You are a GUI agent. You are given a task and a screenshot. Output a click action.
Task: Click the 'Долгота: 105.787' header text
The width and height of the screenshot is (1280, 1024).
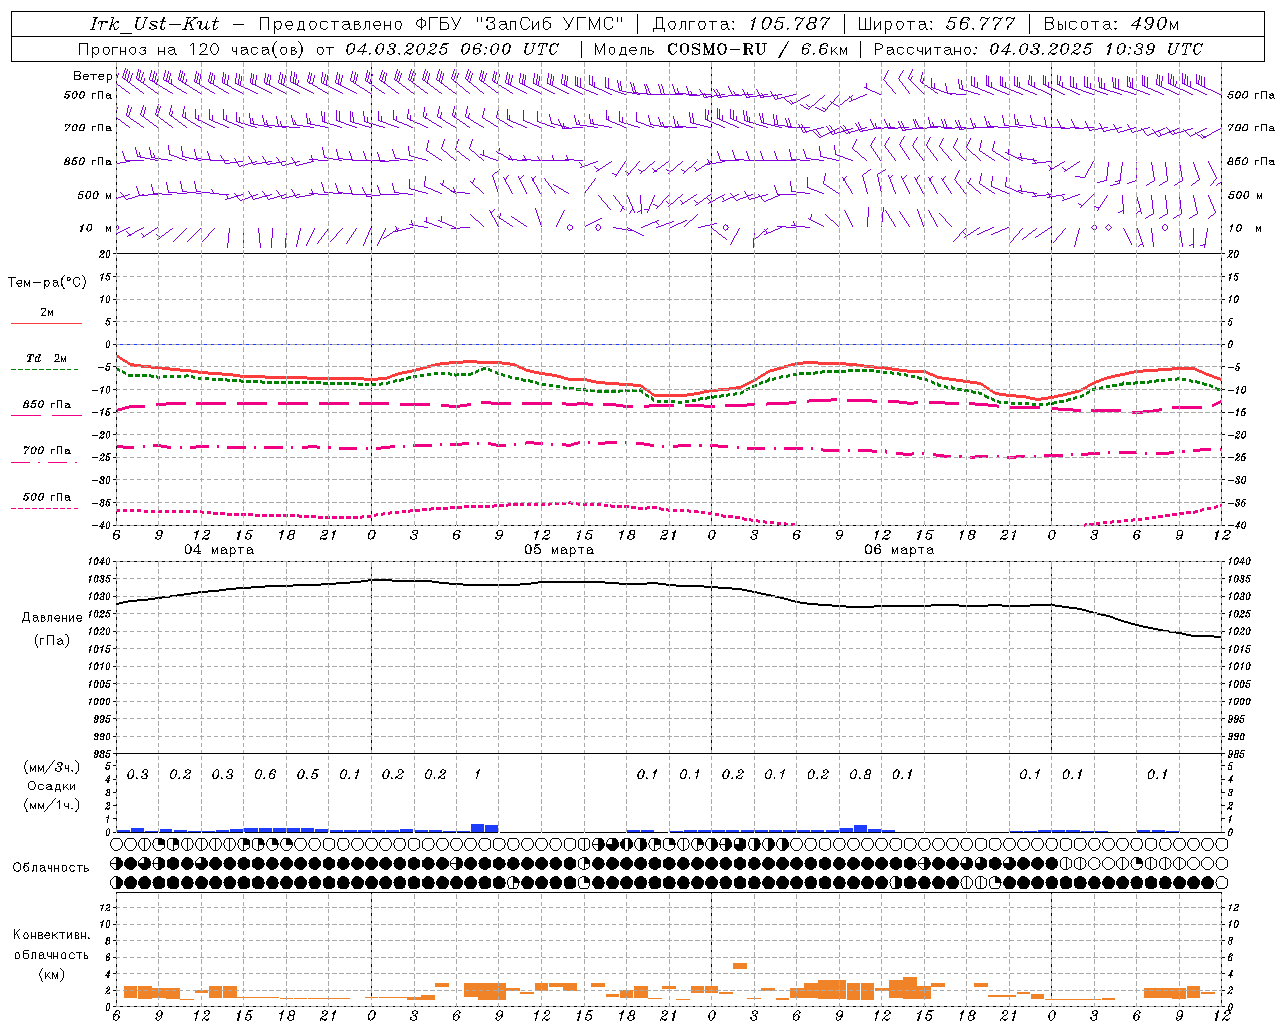(741, 24)
